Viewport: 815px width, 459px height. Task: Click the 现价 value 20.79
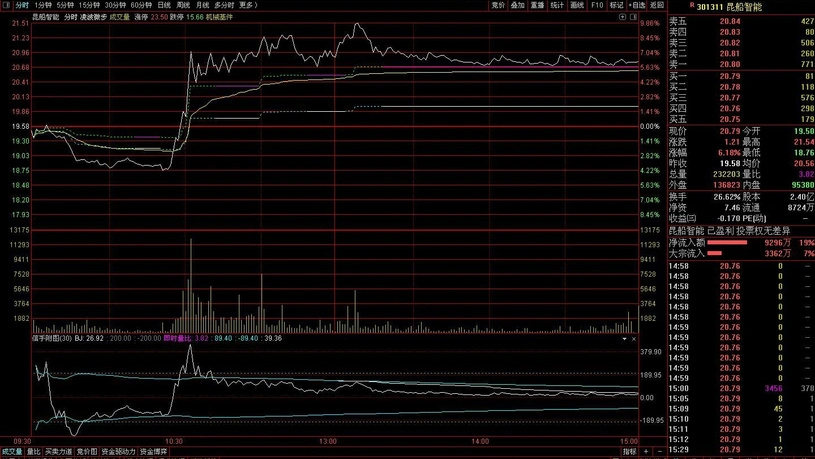pyautogui.click(x=730, y=131)
